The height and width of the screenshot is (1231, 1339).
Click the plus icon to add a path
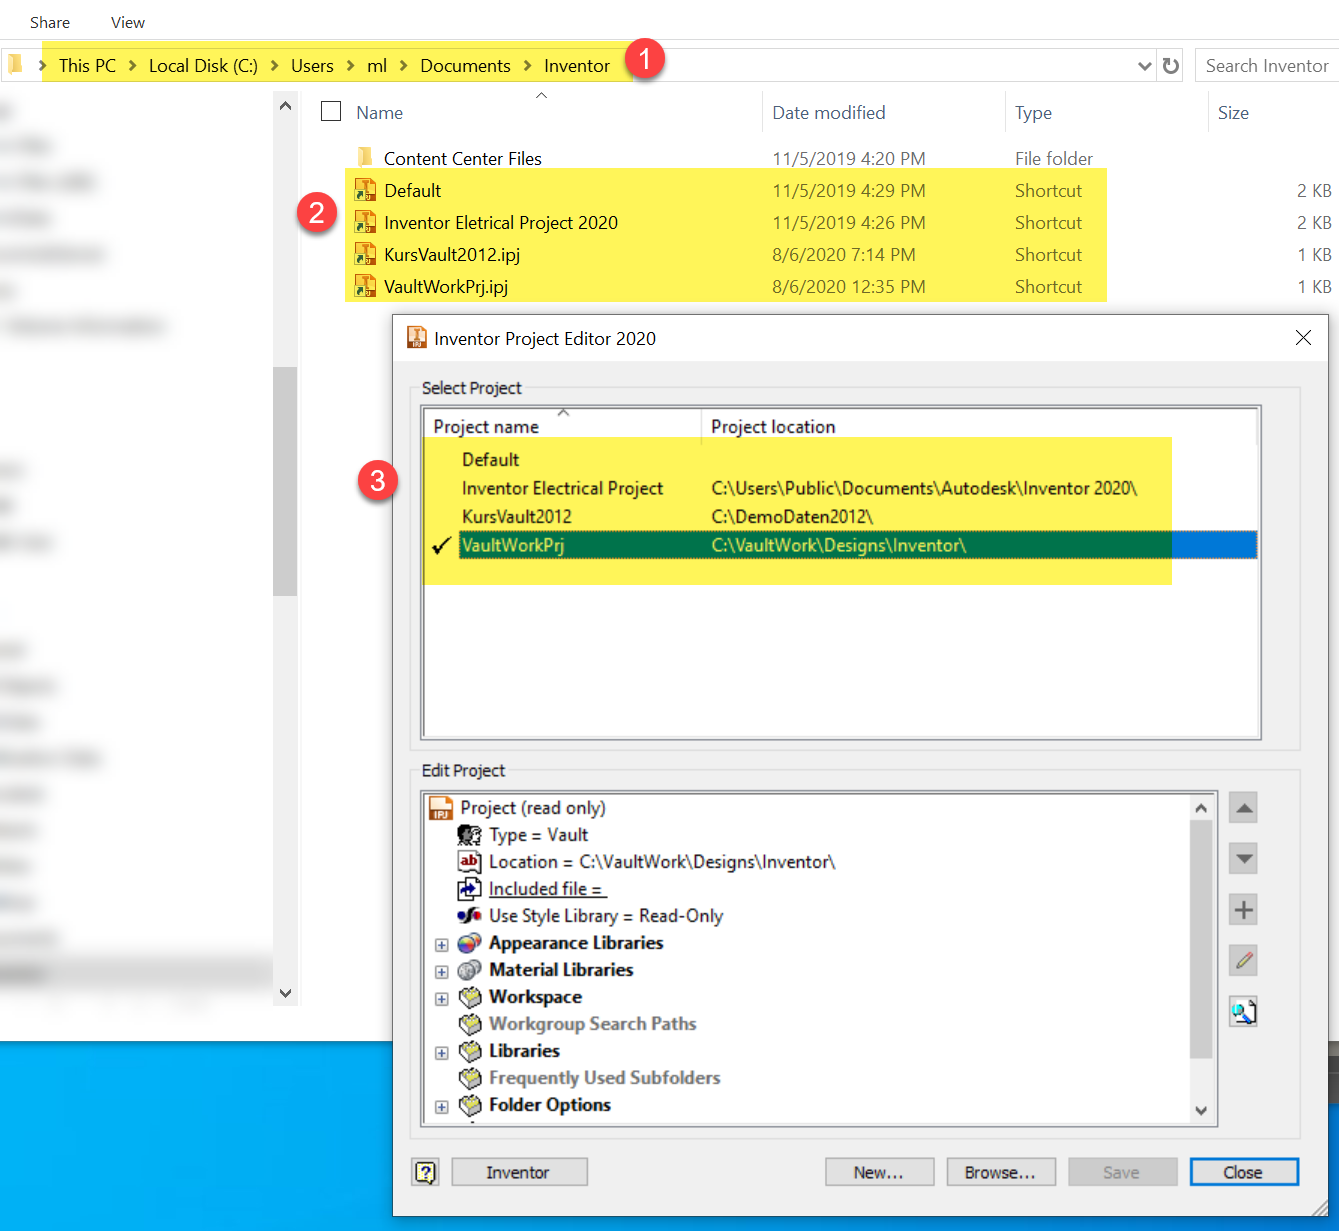1243,909
